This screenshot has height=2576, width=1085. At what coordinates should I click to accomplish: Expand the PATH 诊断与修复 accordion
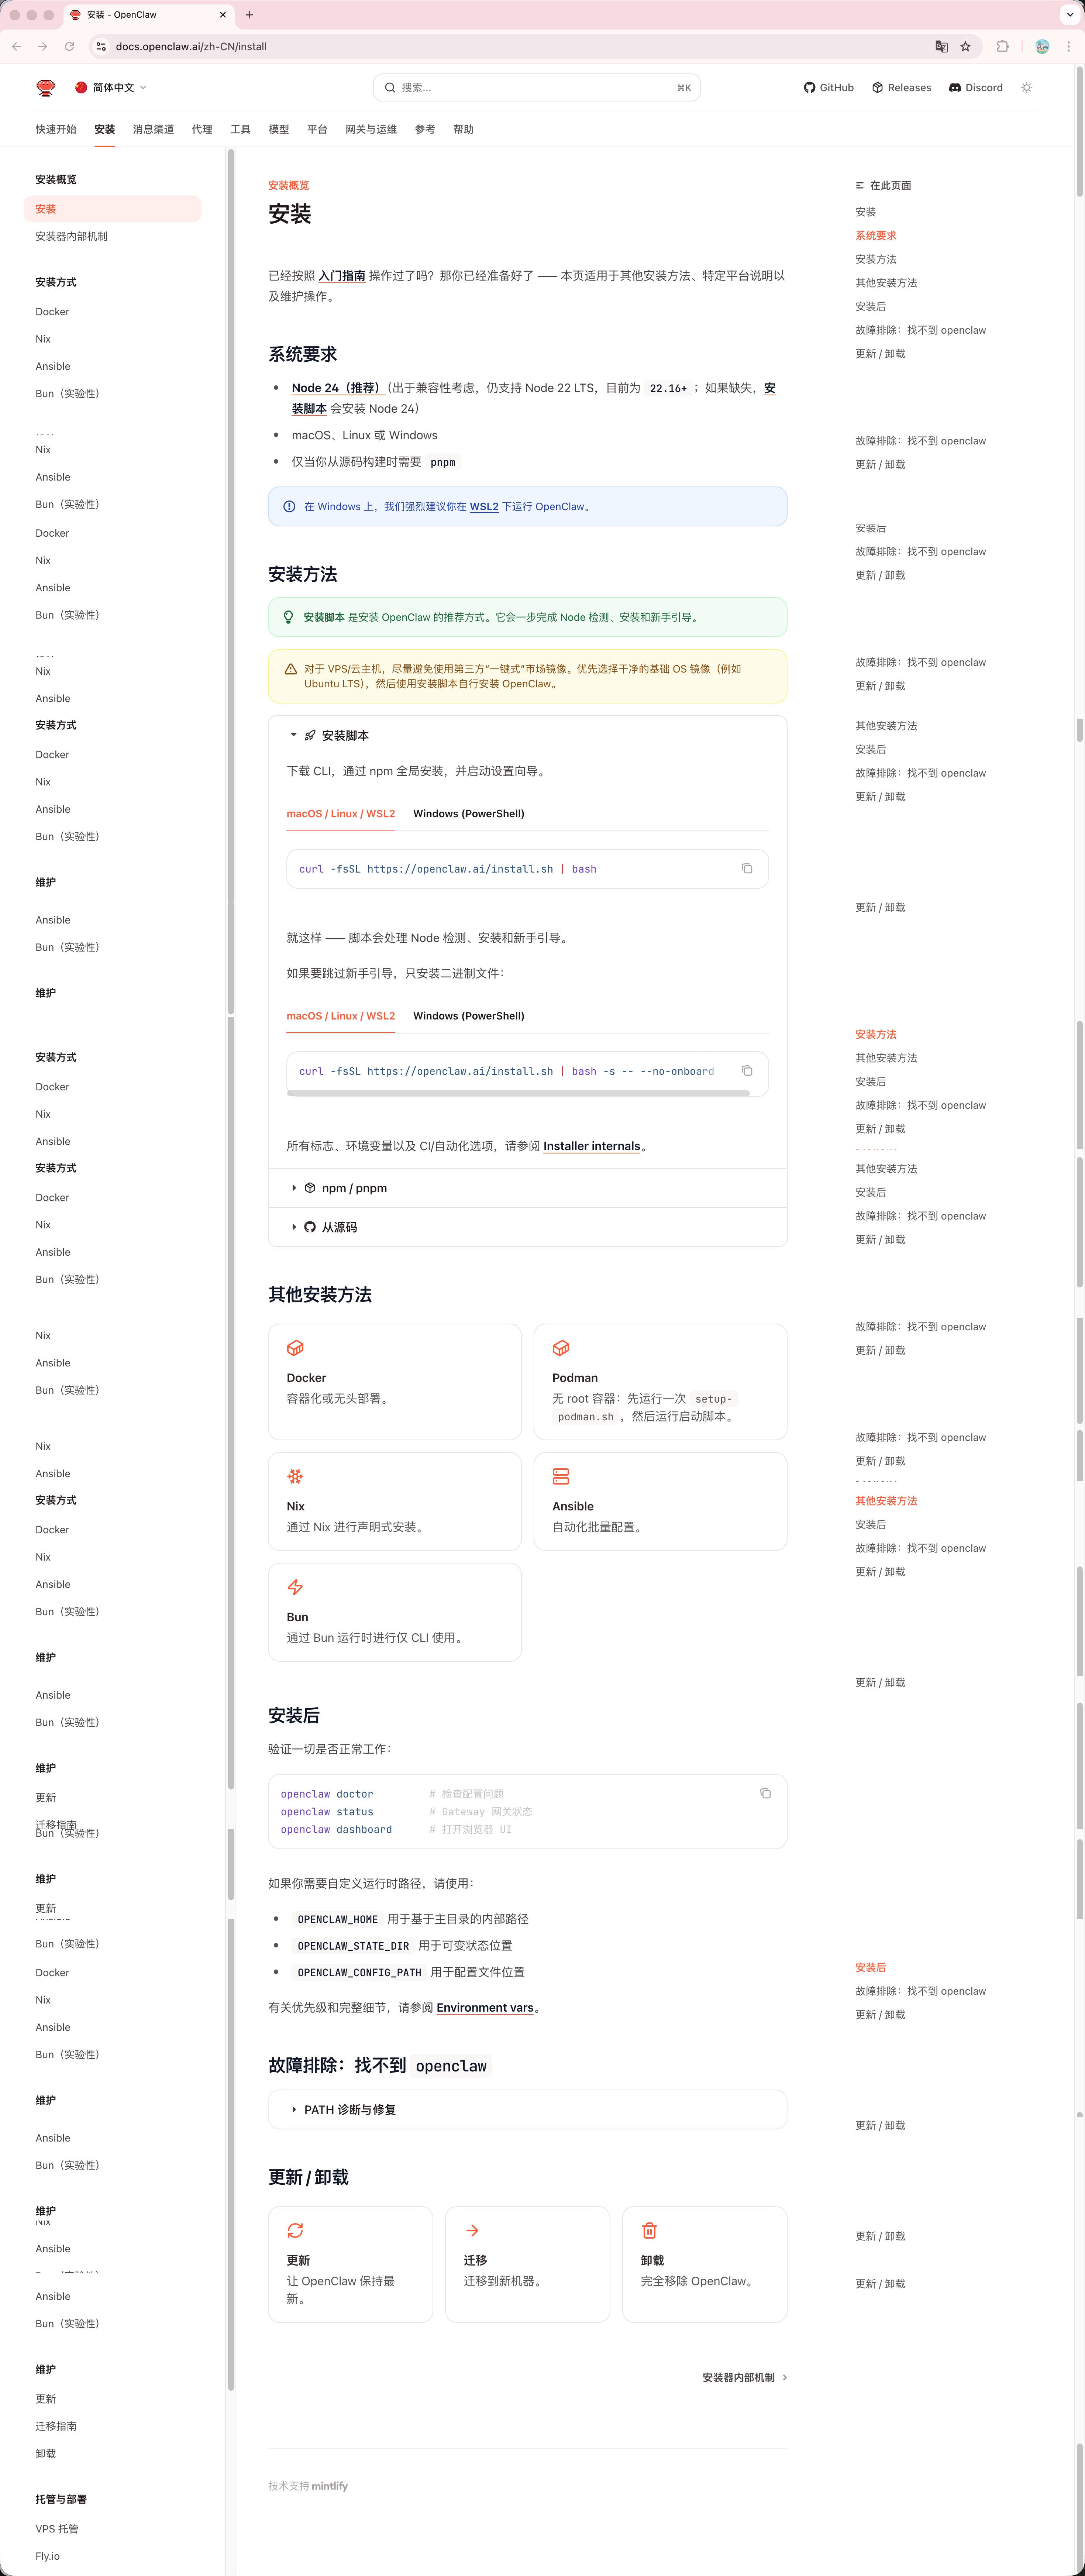tap(349, 2109)
